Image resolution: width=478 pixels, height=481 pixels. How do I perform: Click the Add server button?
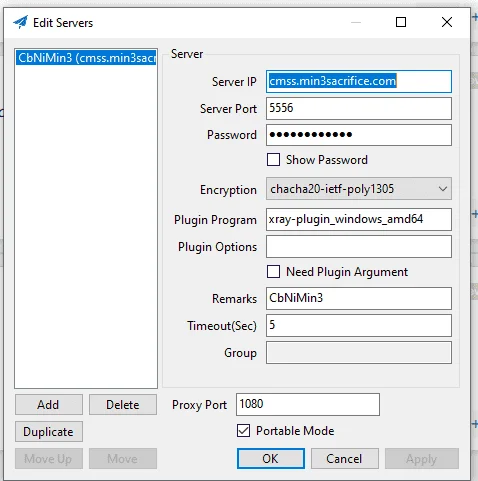(x=49, y=405)
